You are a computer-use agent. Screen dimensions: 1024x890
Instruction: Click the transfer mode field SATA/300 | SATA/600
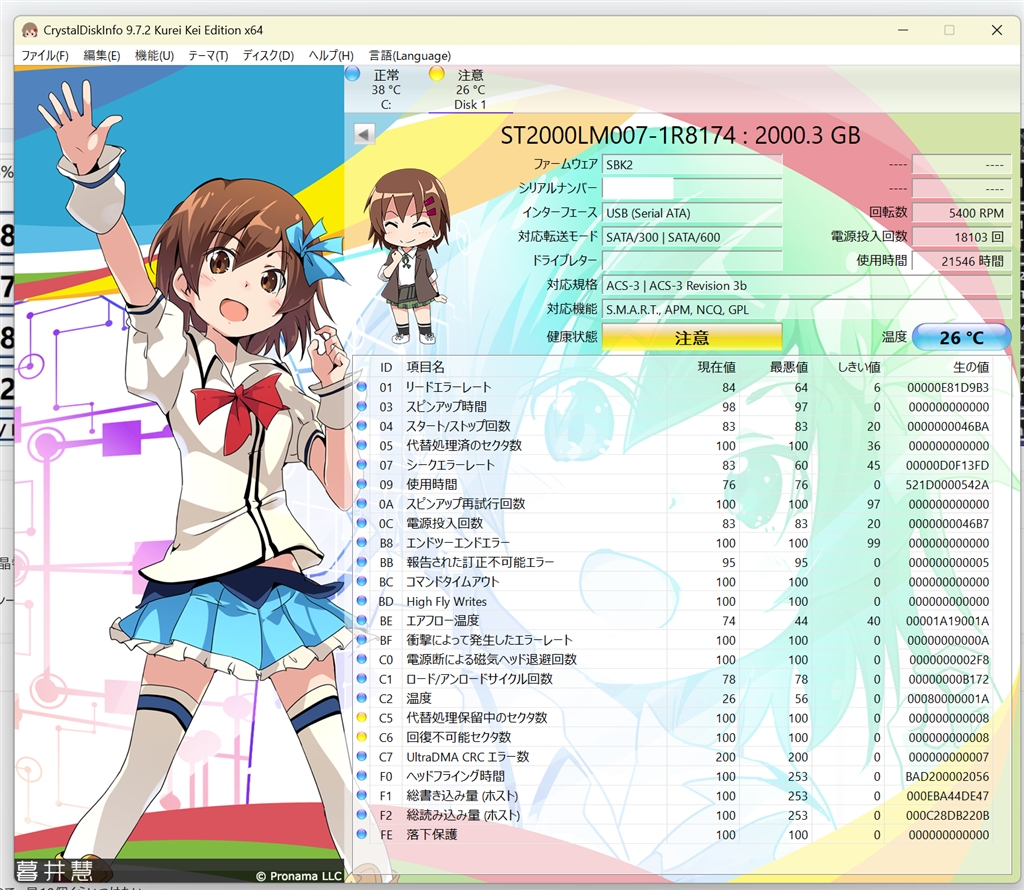(692, 237)
